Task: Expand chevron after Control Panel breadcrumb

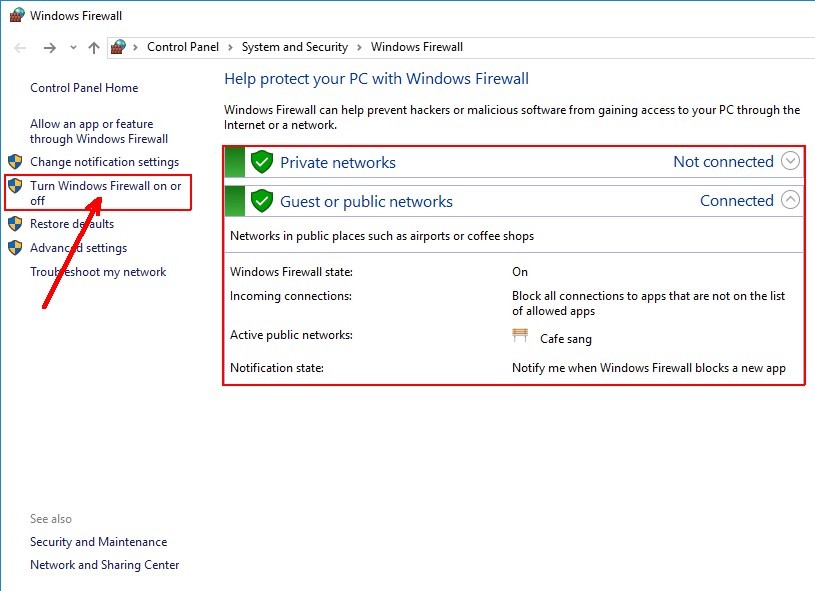Action: pos(230,47)
